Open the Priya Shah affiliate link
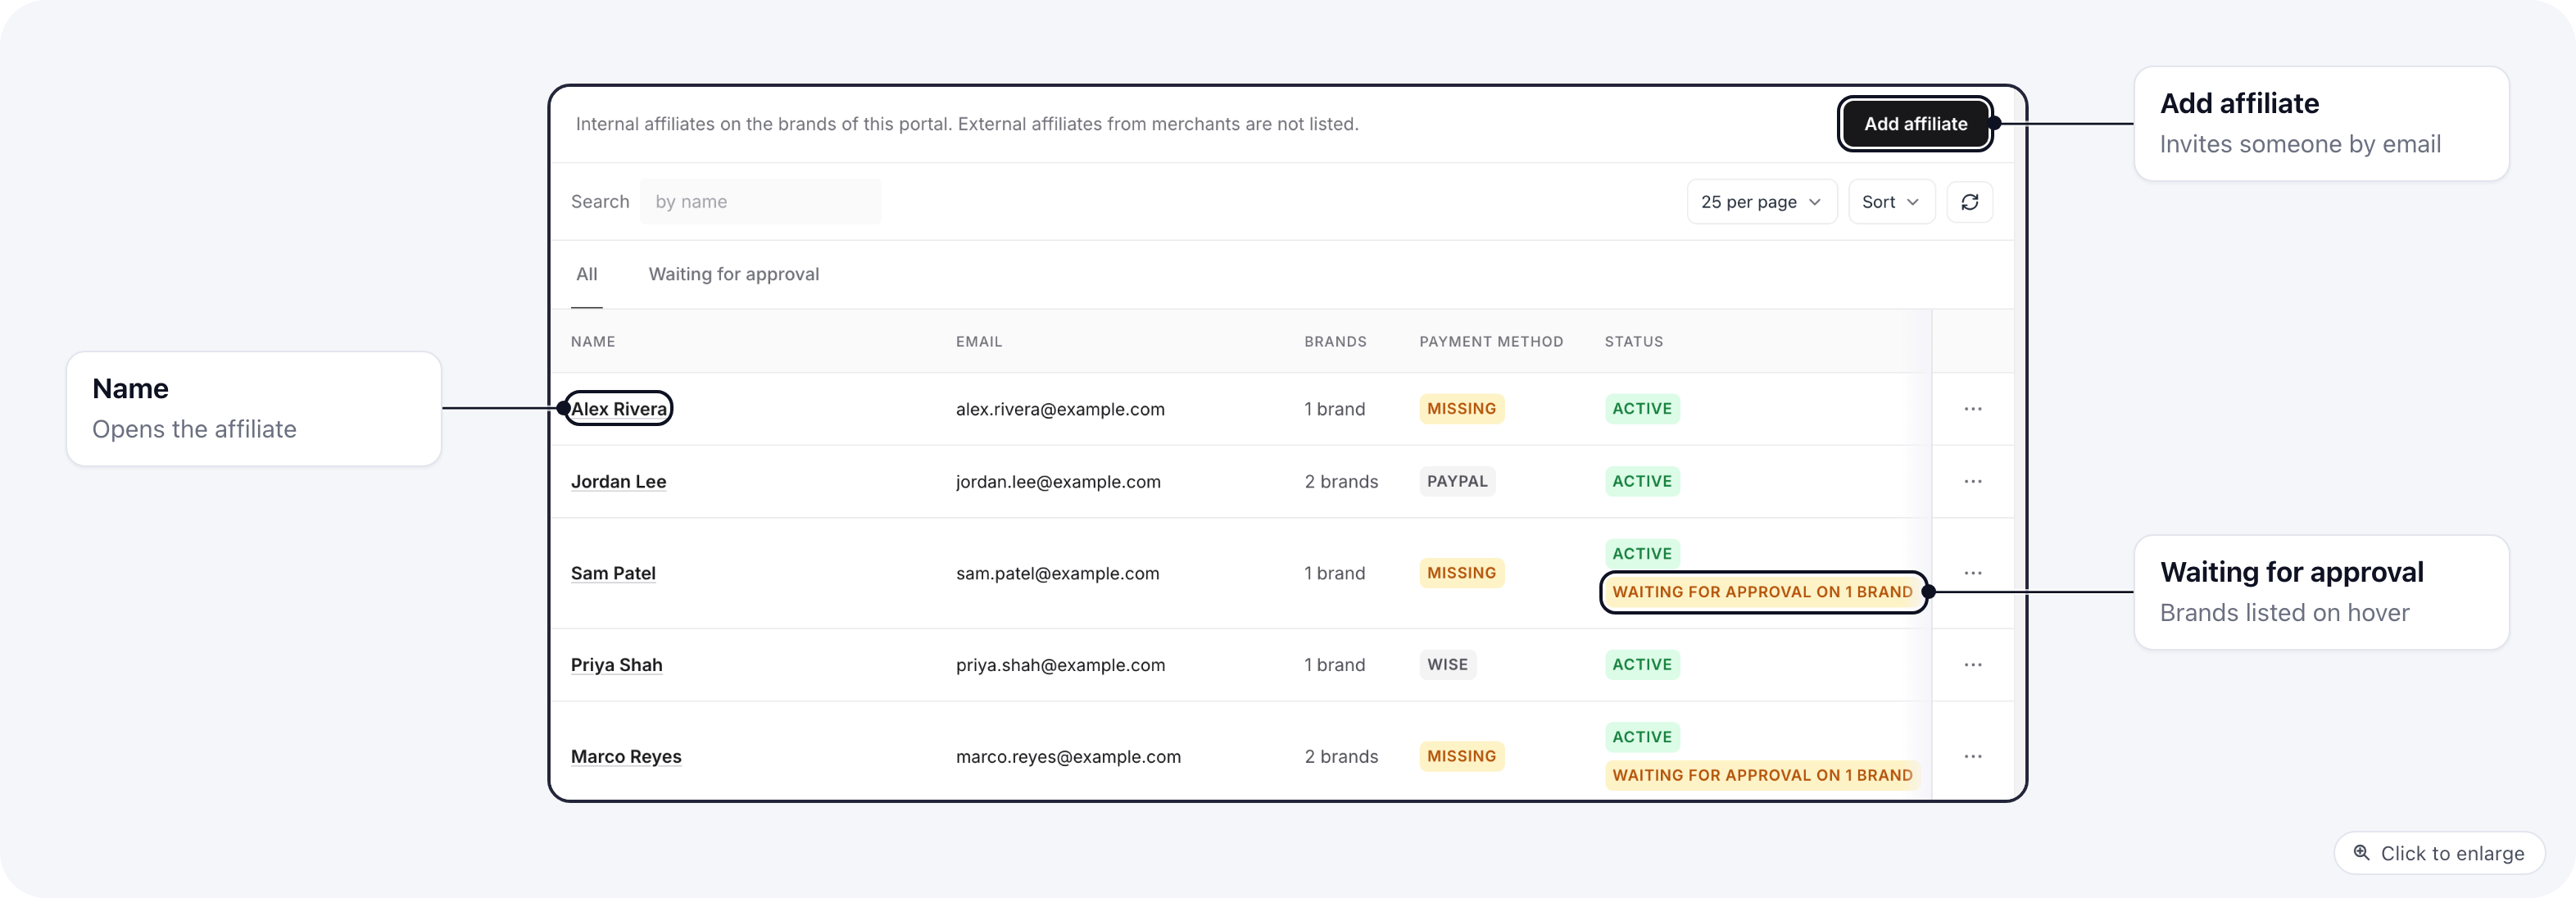2576x898 pixels. (x=616, y=665)
